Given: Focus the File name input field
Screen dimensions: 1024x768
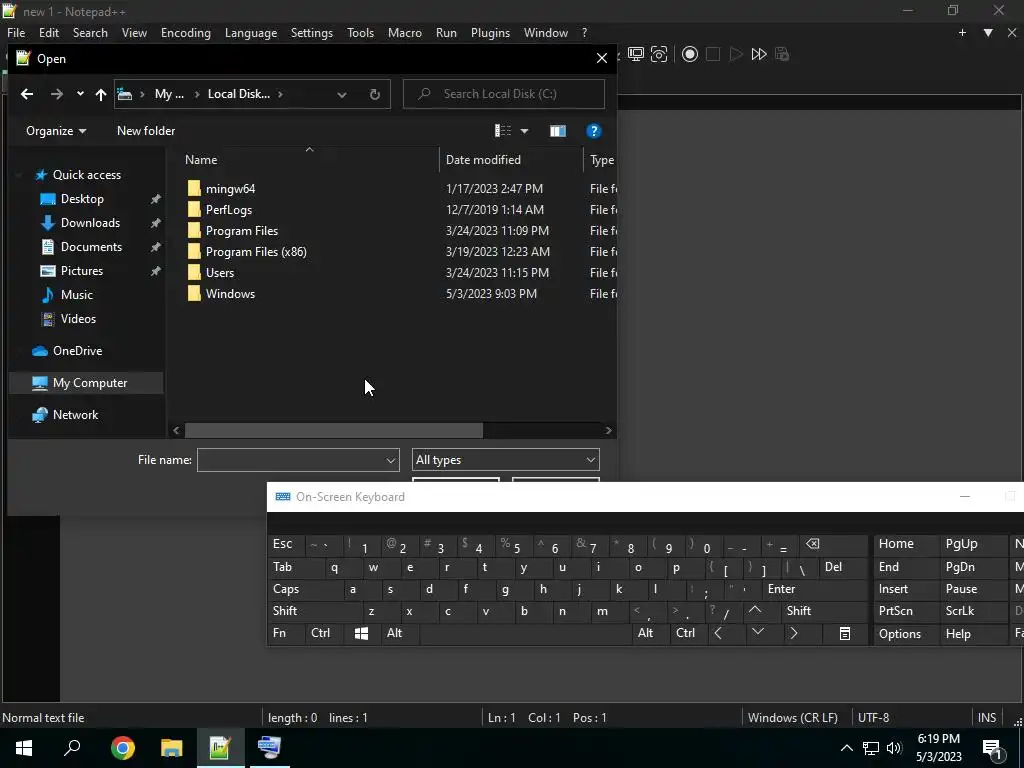Looking at the screenshot, I should (x=291, y=460).
